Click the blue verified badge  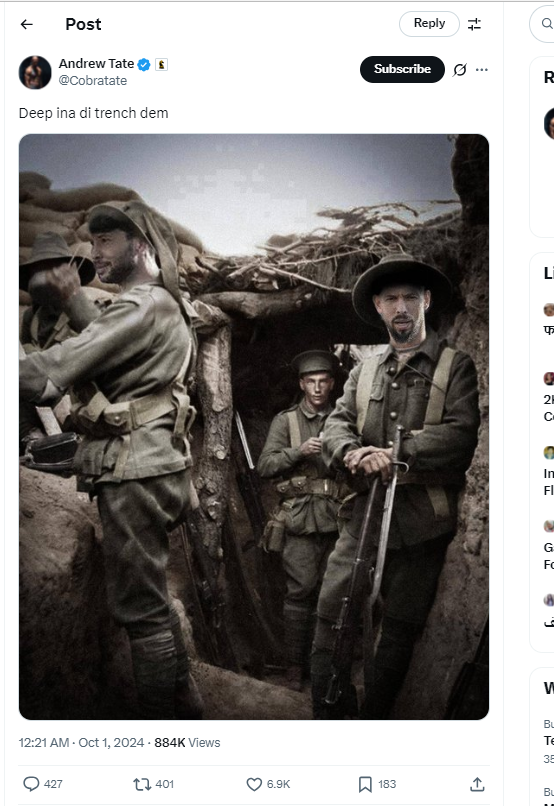(x=144, y=64)
